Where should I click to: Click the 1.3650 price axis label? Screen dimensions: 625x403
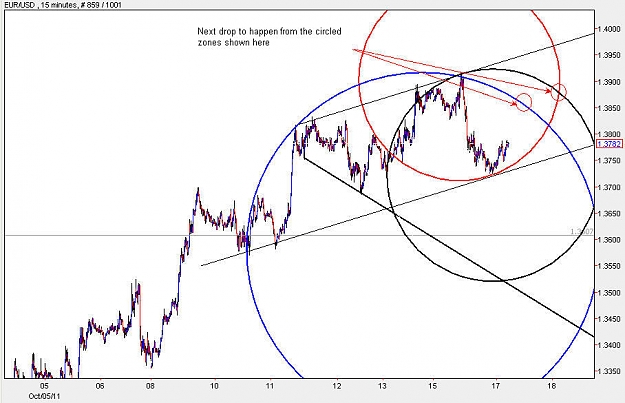click(609, 214)
